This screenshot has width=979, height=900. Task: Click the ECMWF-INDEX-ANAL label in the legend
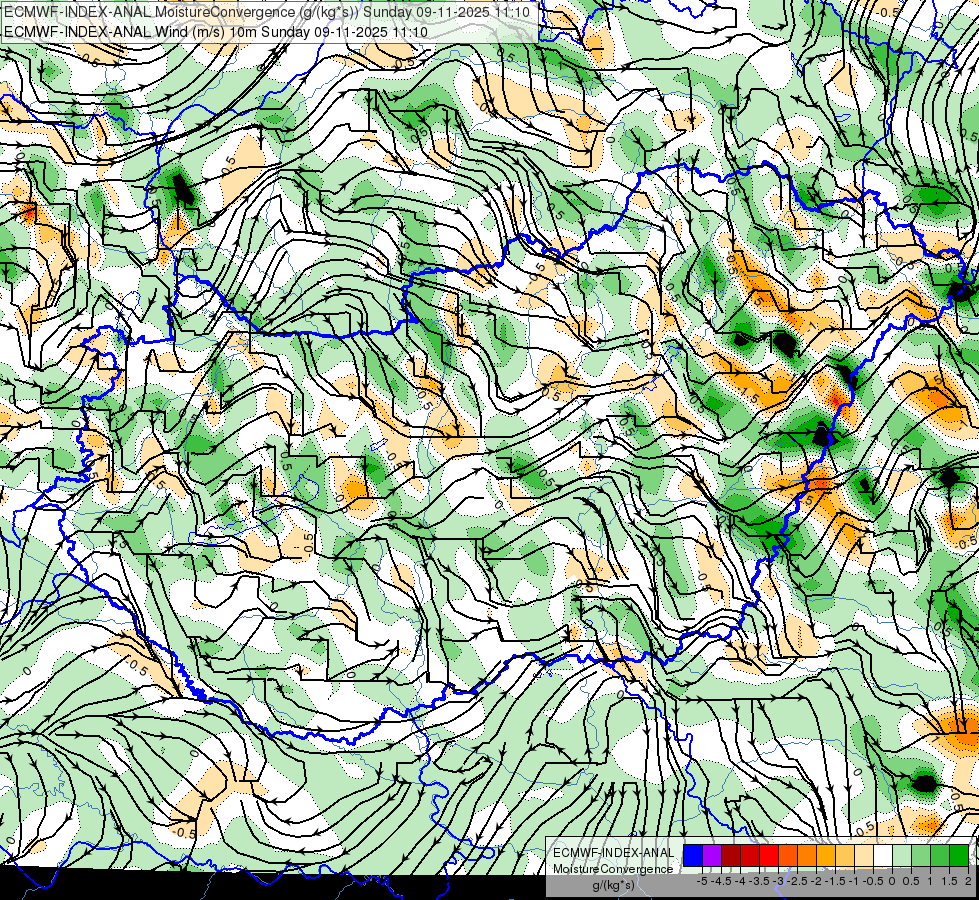613,853
